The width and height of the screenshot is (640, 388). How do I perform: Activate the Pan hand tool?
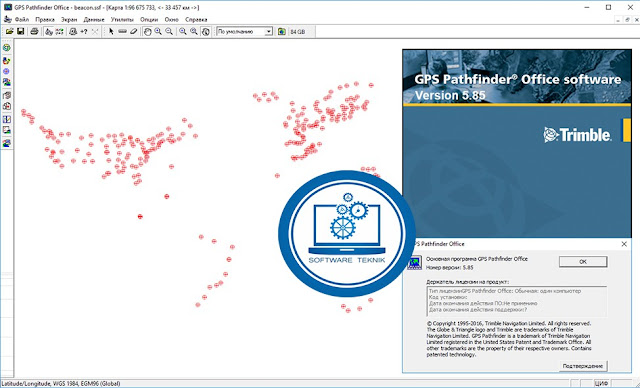coord(148,31)
